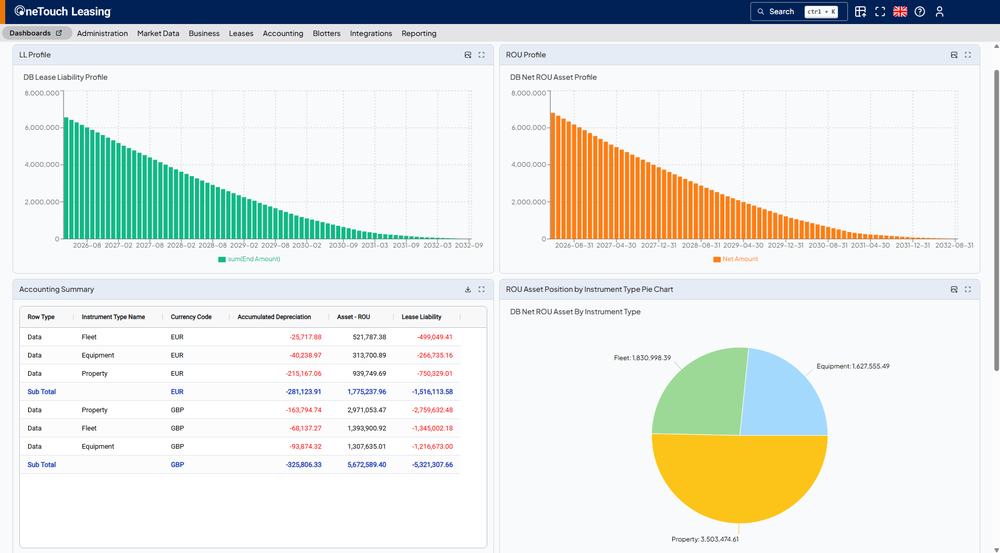Click the scrollbar up arrow

click(996, 47)
